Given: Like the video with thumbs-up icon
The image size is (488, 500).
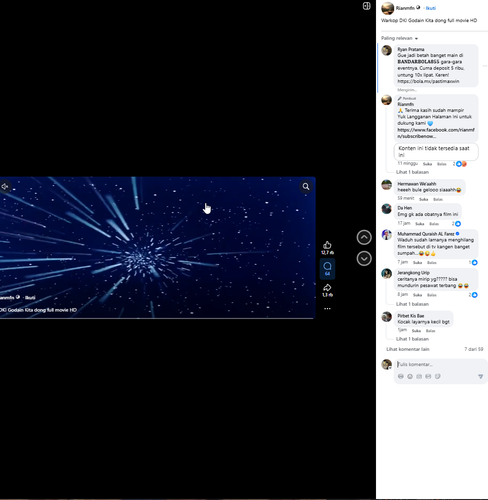Looking at the screenshot, I should (x=327, y=245).
